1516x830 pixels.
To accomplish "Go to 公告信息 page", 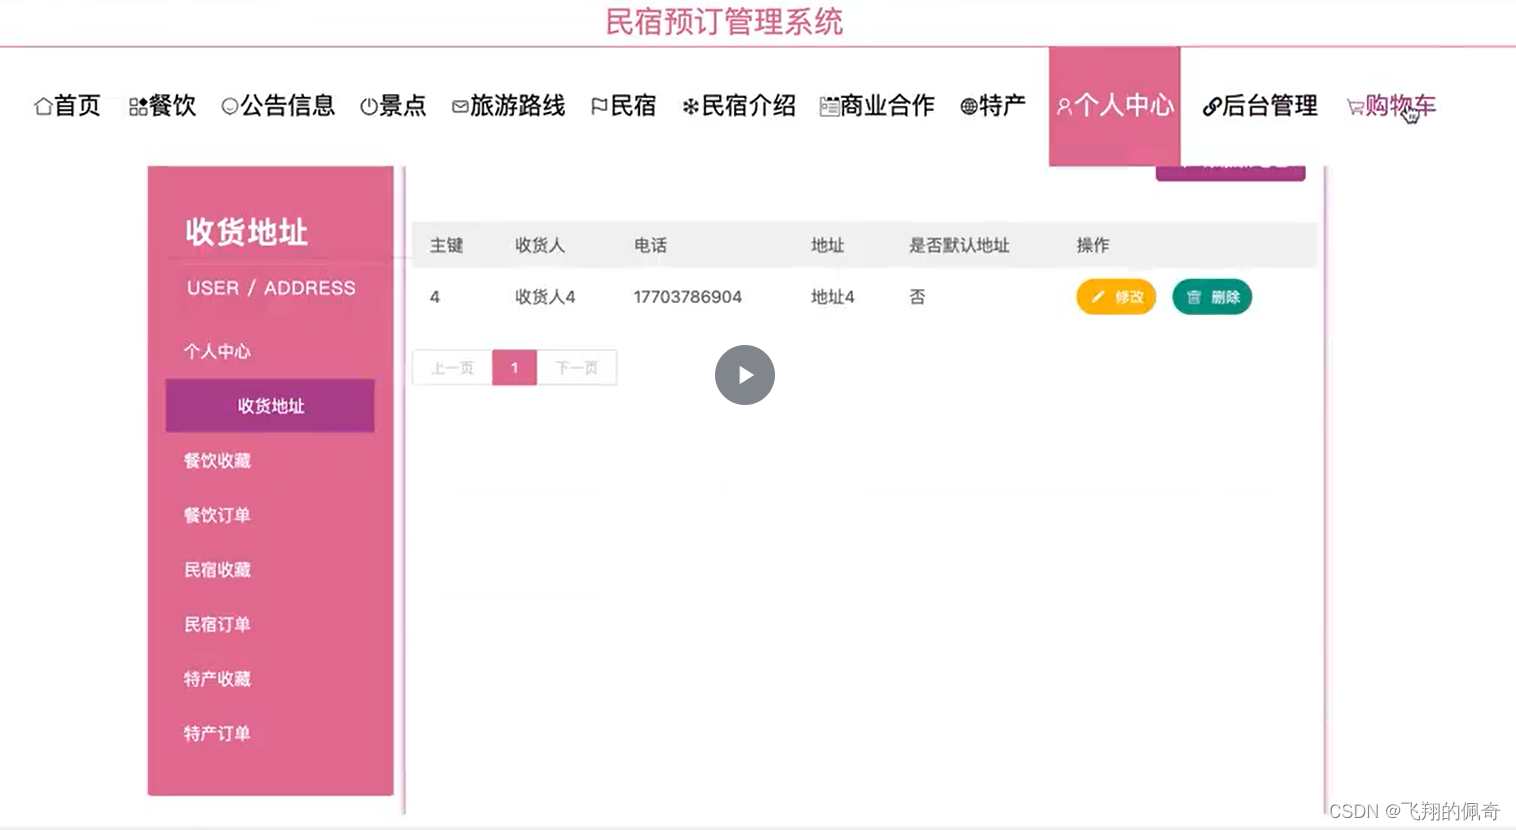I will [x=278, y=106].
